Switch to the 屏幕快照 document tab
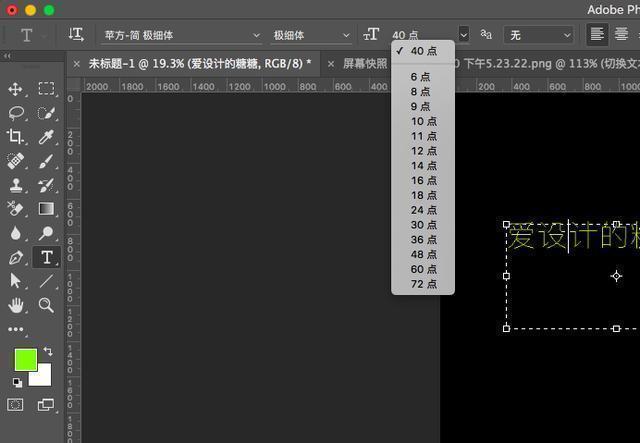 [365, 64]
